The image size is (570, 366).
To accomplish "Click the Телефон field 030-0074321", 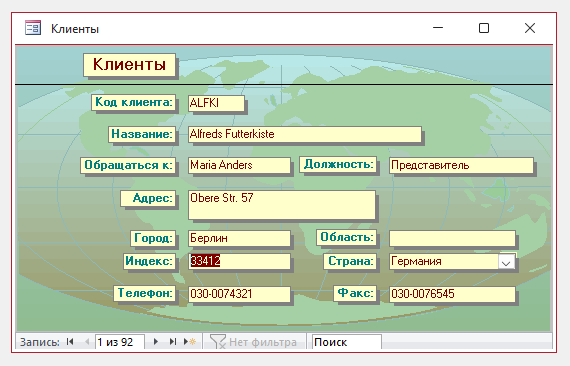I will pyautogui.click(x=239, y=294).
